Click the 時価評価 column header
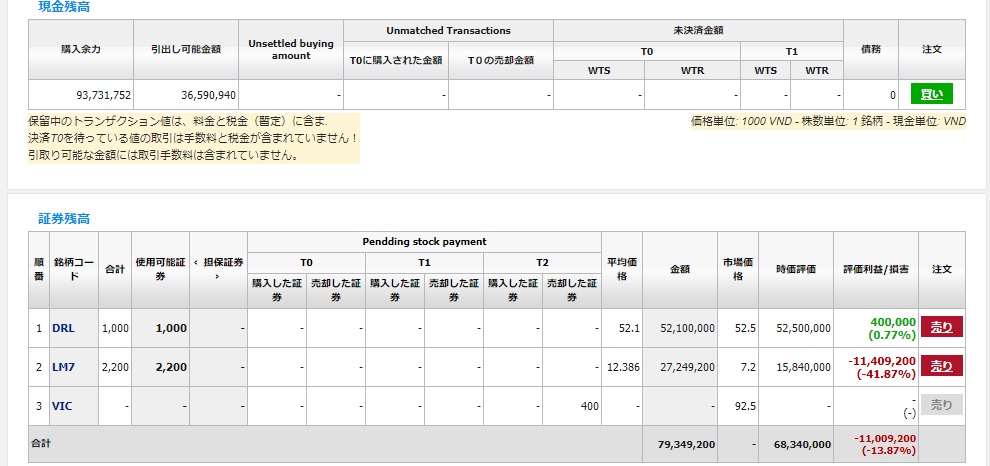Viewport: 990px width, 466px height. point(797,269)
